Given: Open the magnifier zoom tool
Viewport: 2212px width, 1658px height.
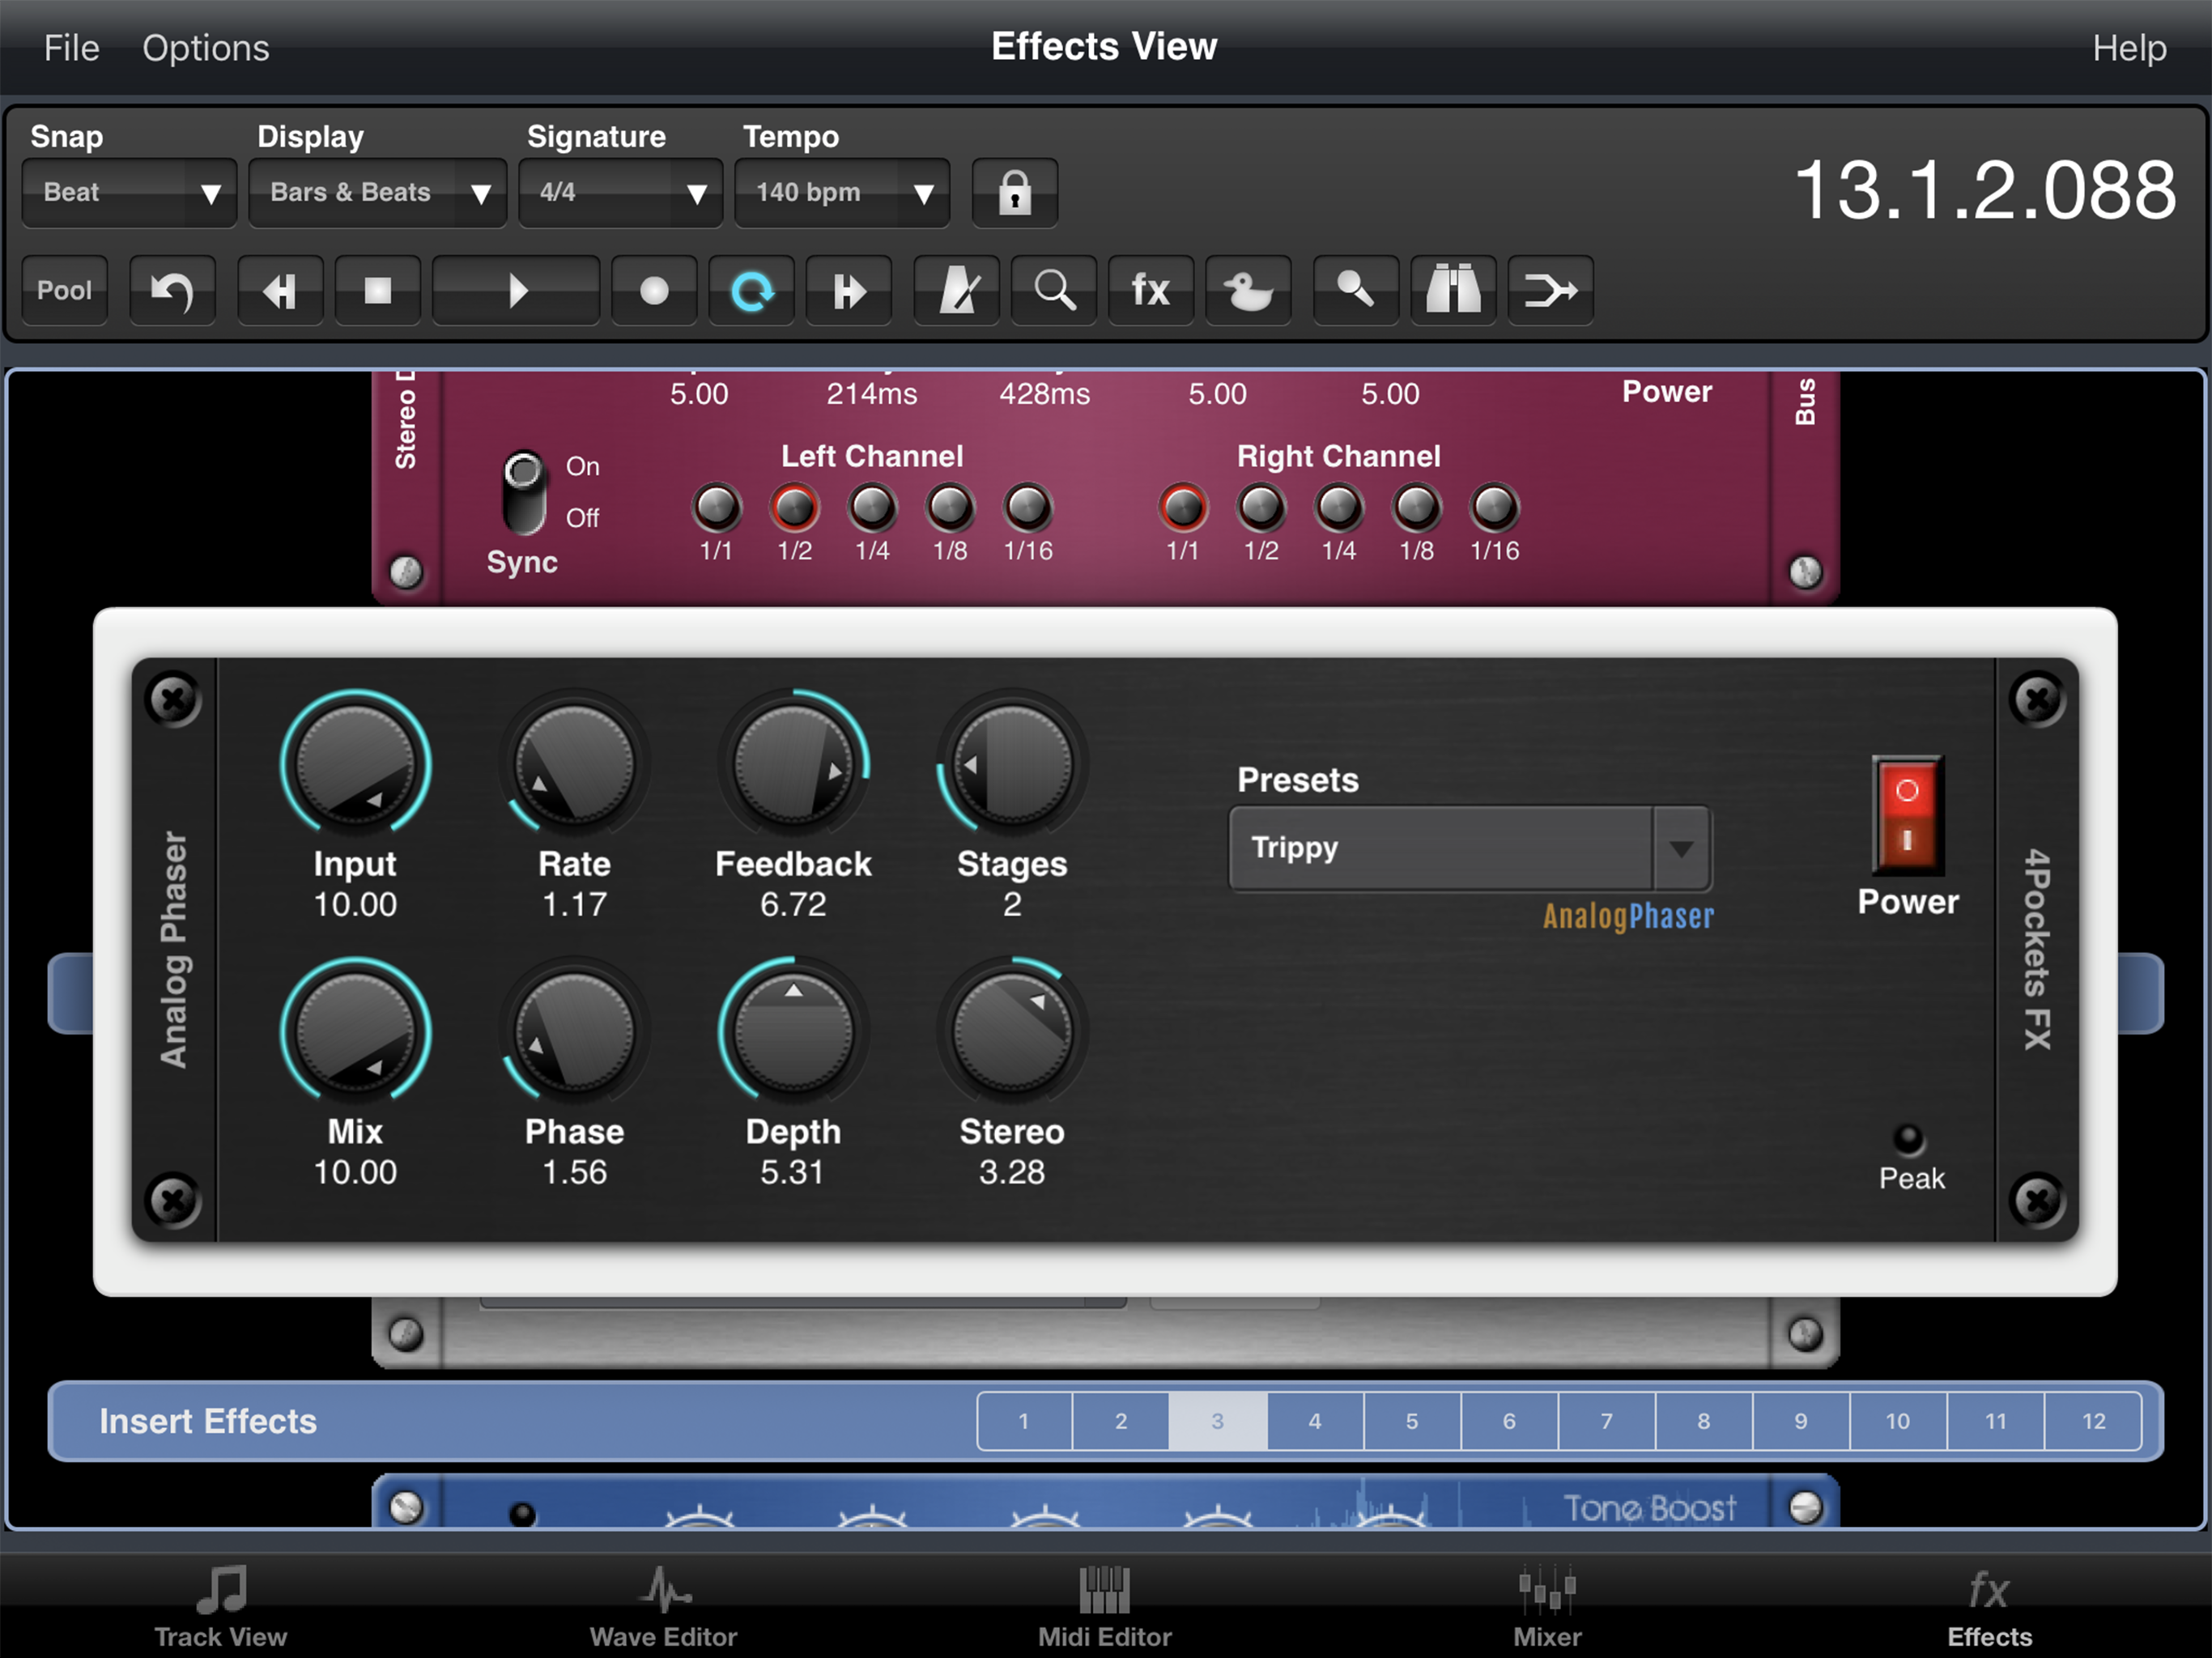Looking at the screenshot, I should pos(1053,291).
